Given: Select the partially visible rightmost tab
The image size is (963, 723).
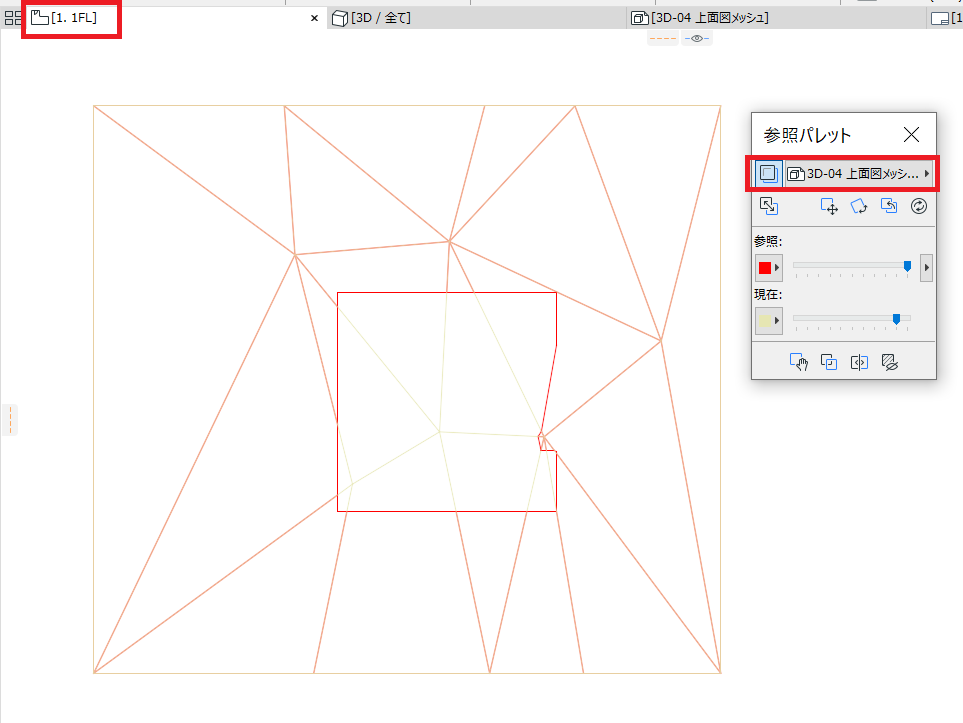Looking at the screenshot, I should [x=946, y=18].
